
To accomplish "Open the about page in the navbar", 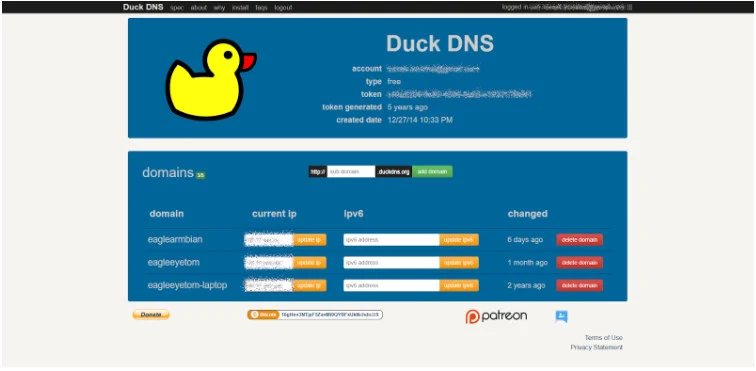I will 198,8.
